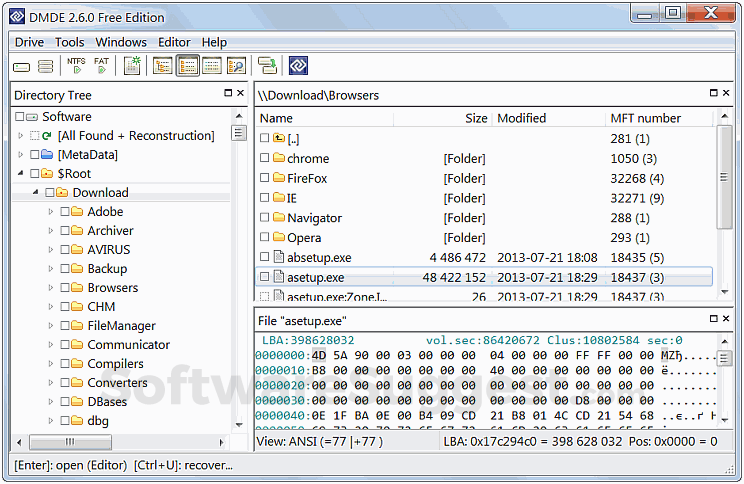
Task: Click the partitions stack toolbar icon
Action: coord(46,67)
